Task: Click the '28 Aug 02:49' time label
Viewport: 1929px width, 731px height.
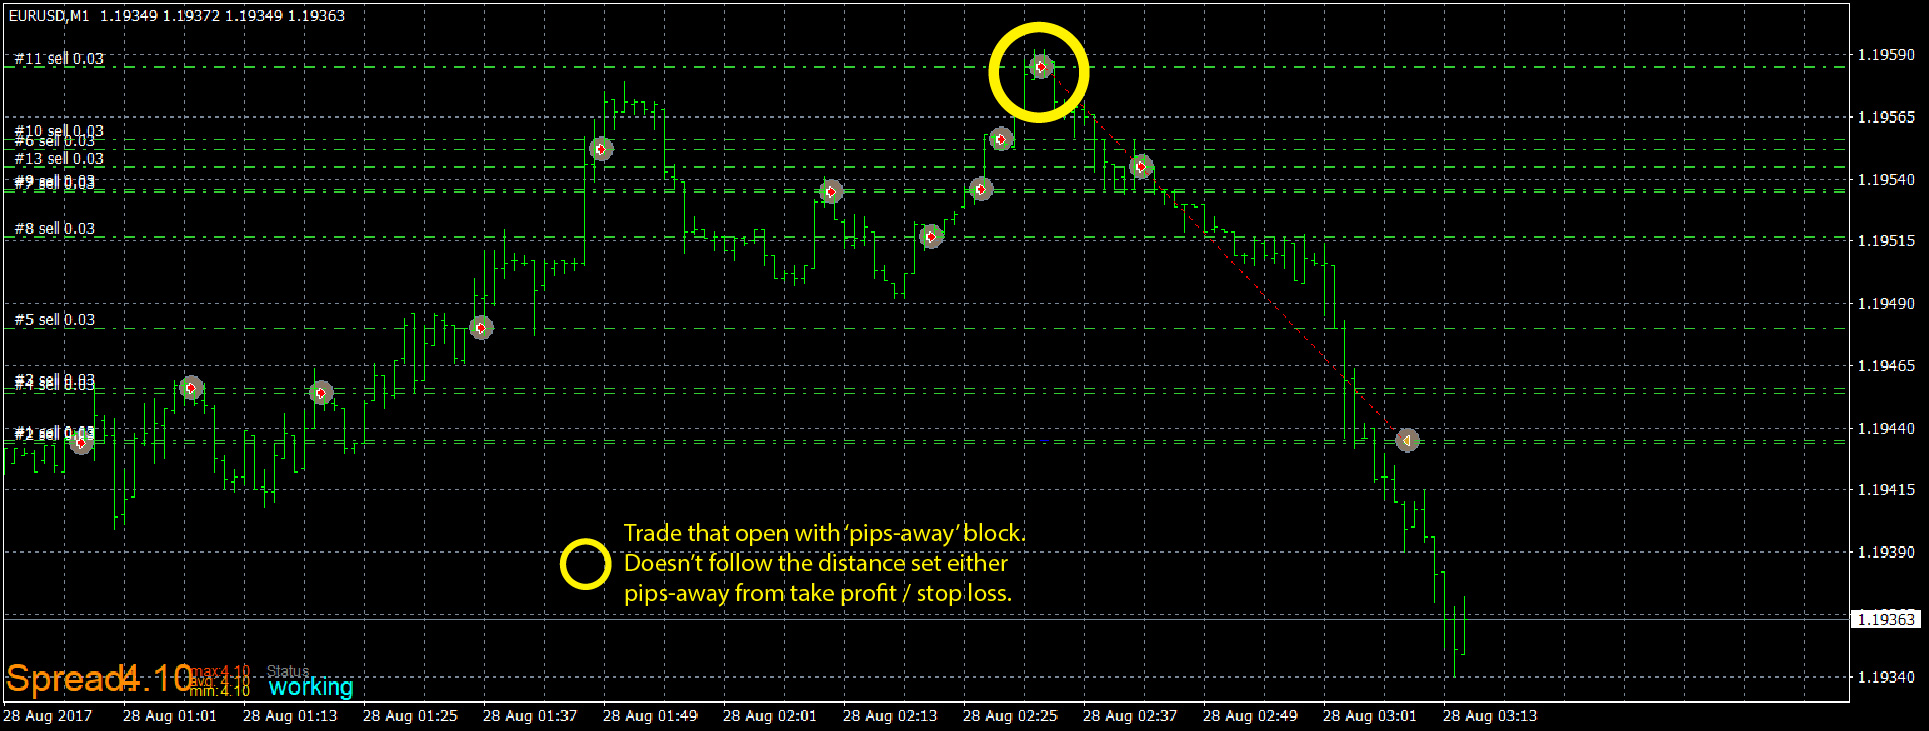Action: [x=1250, y=715]
